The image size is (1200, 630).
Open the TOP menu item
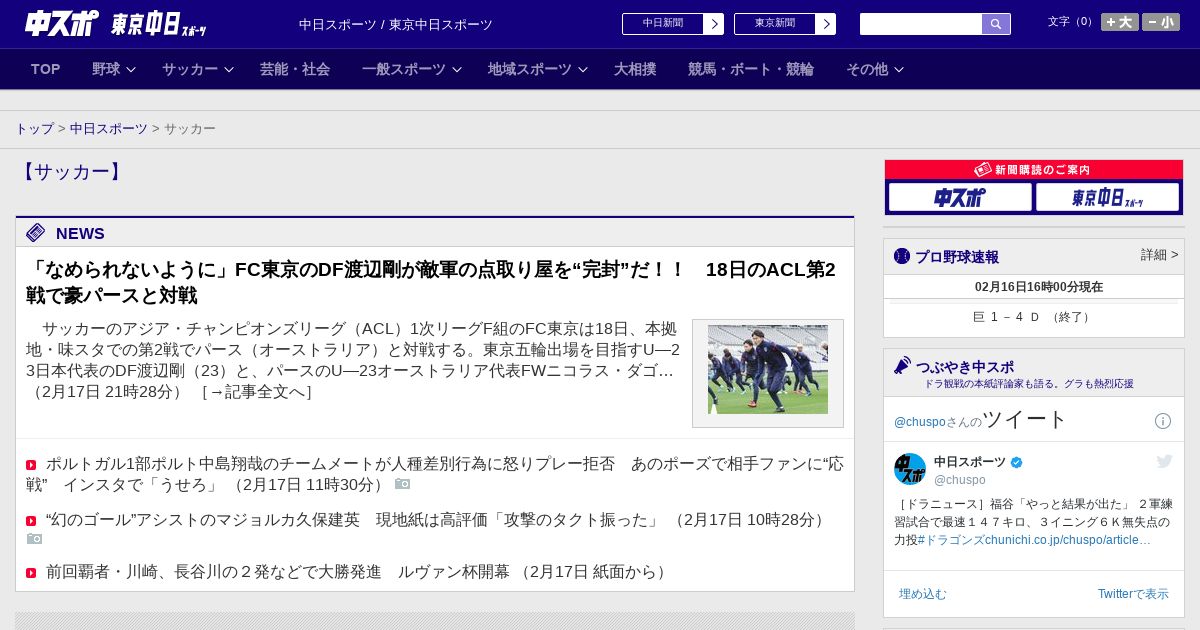[x=46, y=69]
